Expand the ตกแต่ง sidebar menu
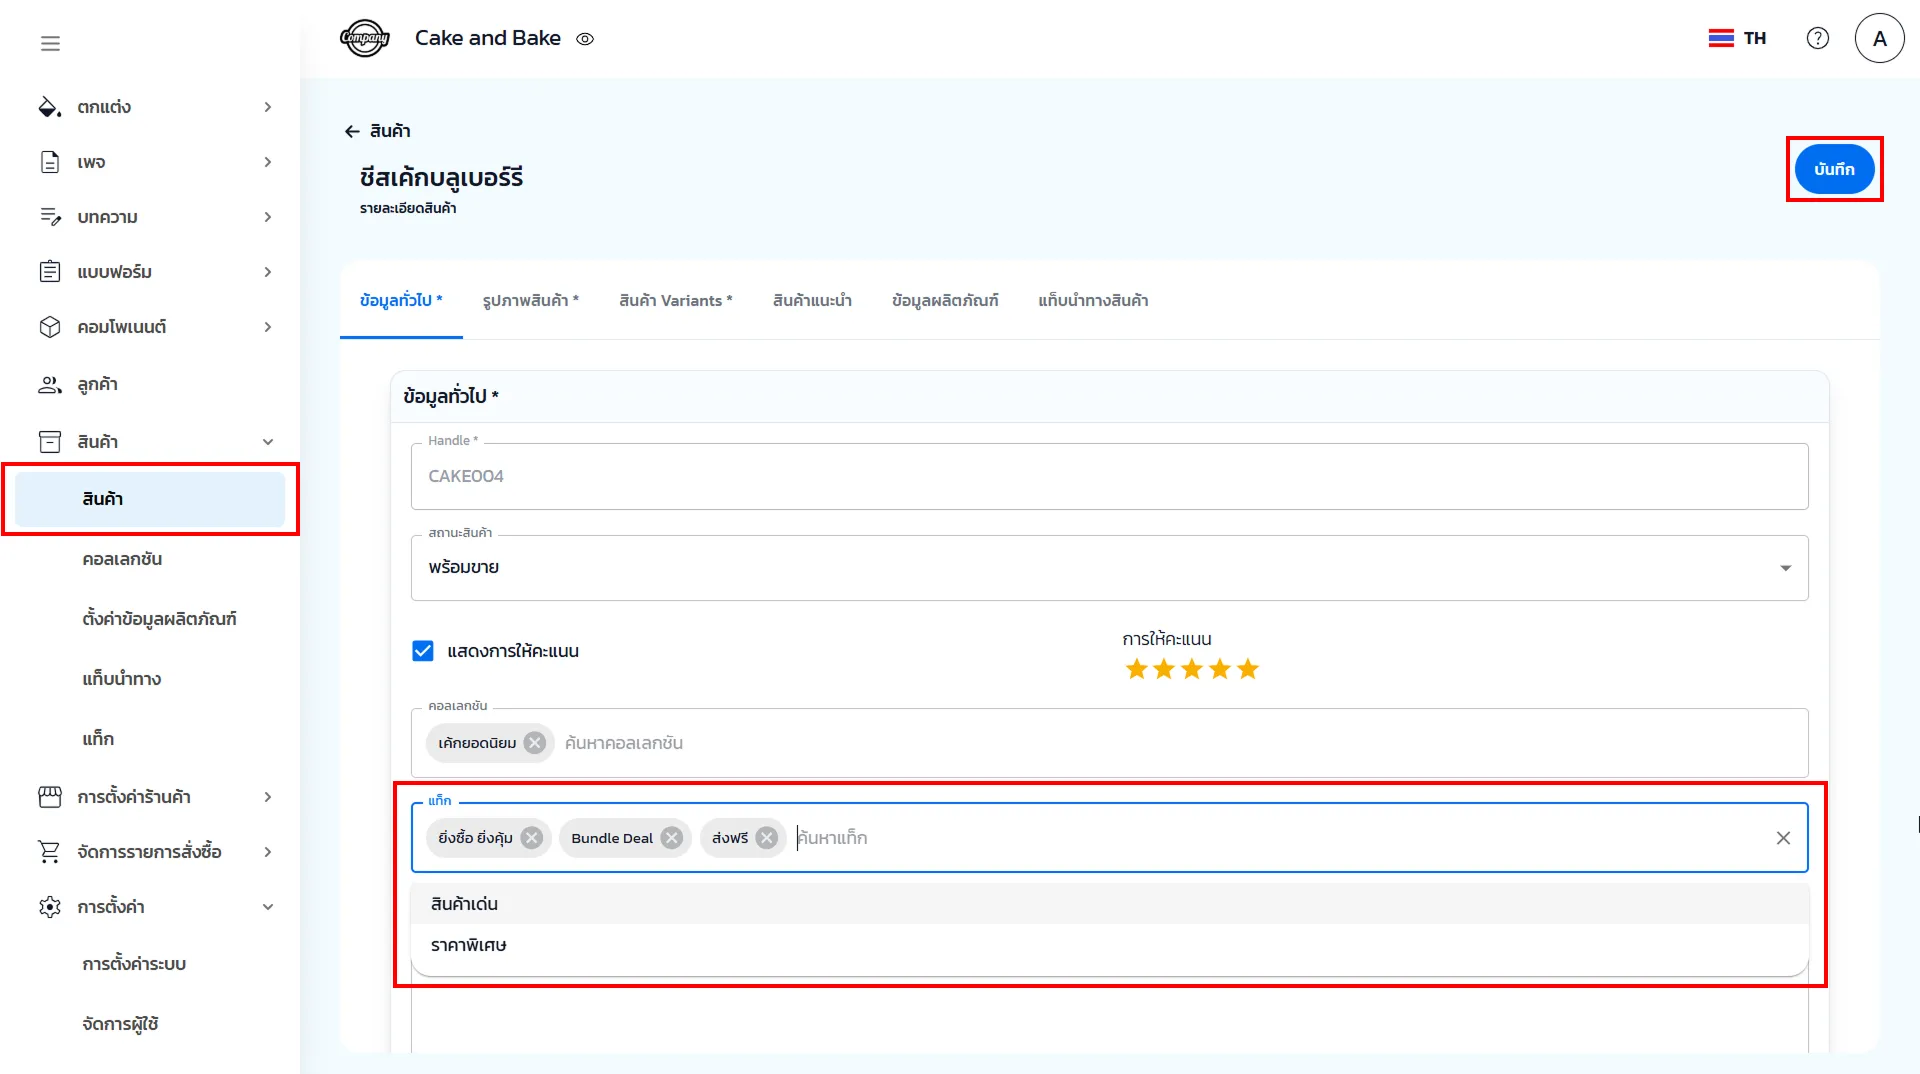Image resolution: width=1920 pixels, height=1074 pixels. [x=155, y=107]
